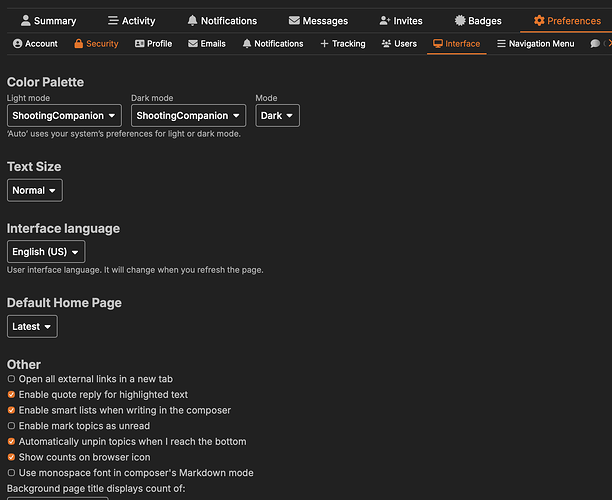The height and width of the screenshot is (500, 612).
Task: Click the Preferences gear icon
Action: [539, 21]
